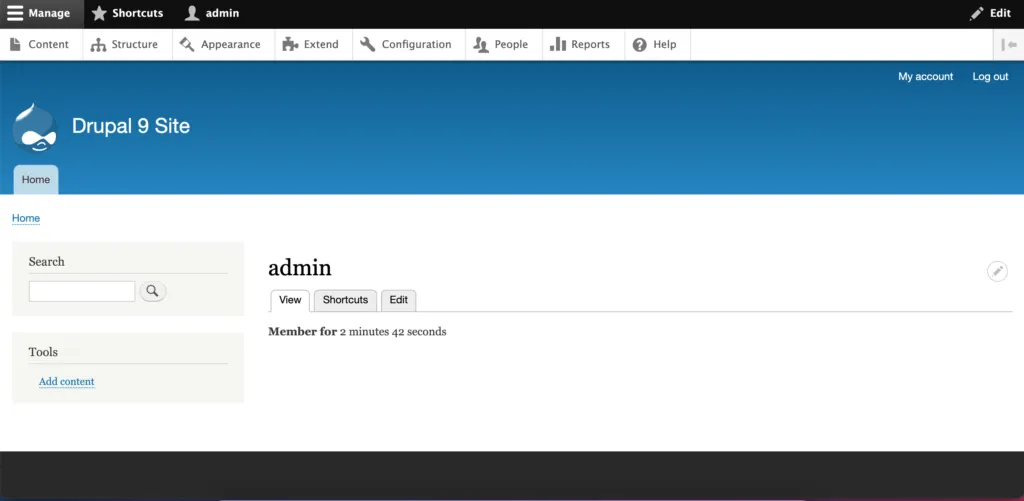Image resolution: width=1024 pixels, height=501 pixels.
Task: Click the 'Member for' label text
Action: pos(302,332)
